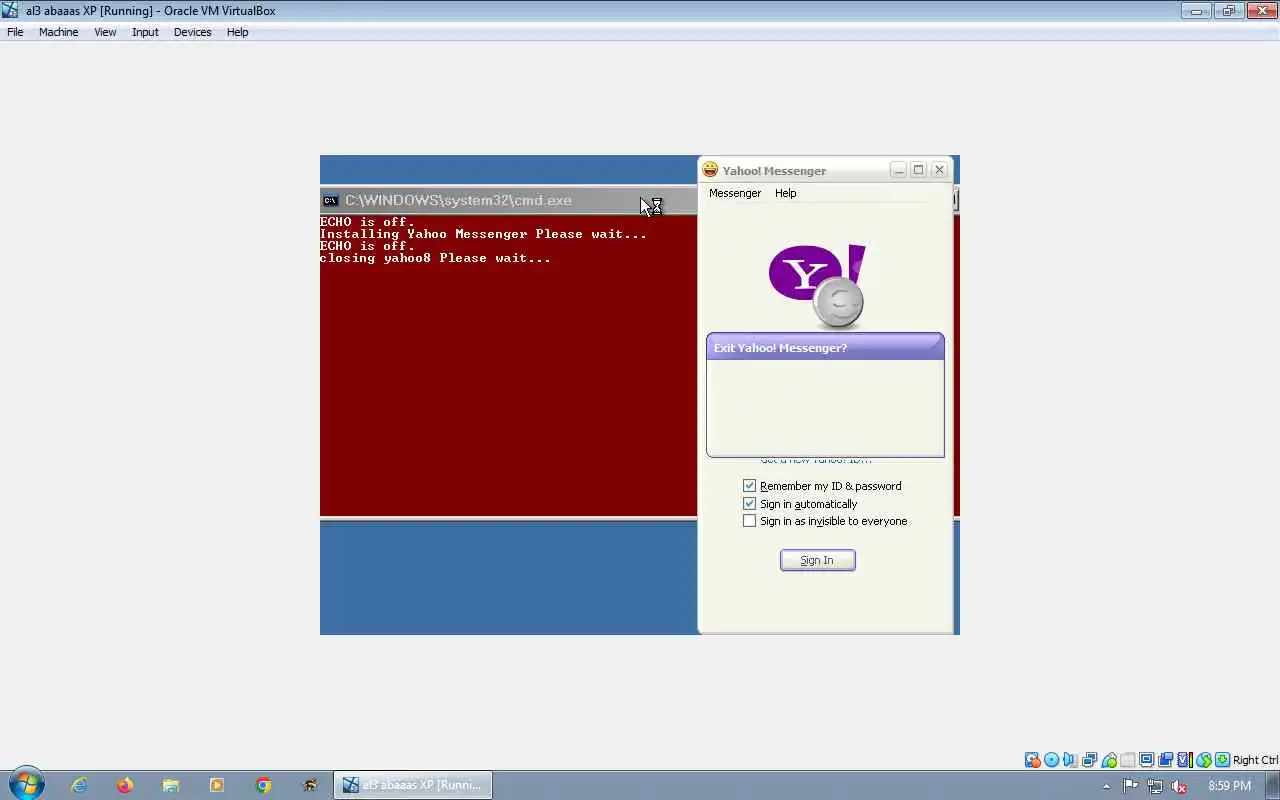Open Windows Media Player from taskbar
The width and height of the screenshot is (1280, 800).
pyautogui.click(x=217, y=785)
